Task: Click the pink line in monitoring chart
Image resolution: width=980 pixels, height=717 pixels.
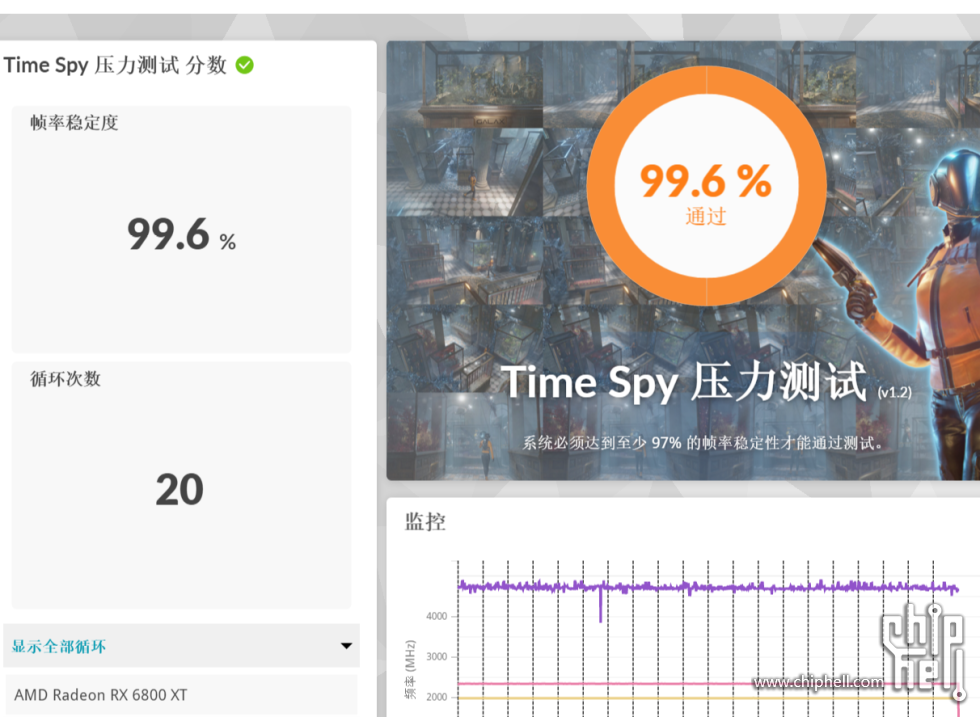Action: click(708, 684)
